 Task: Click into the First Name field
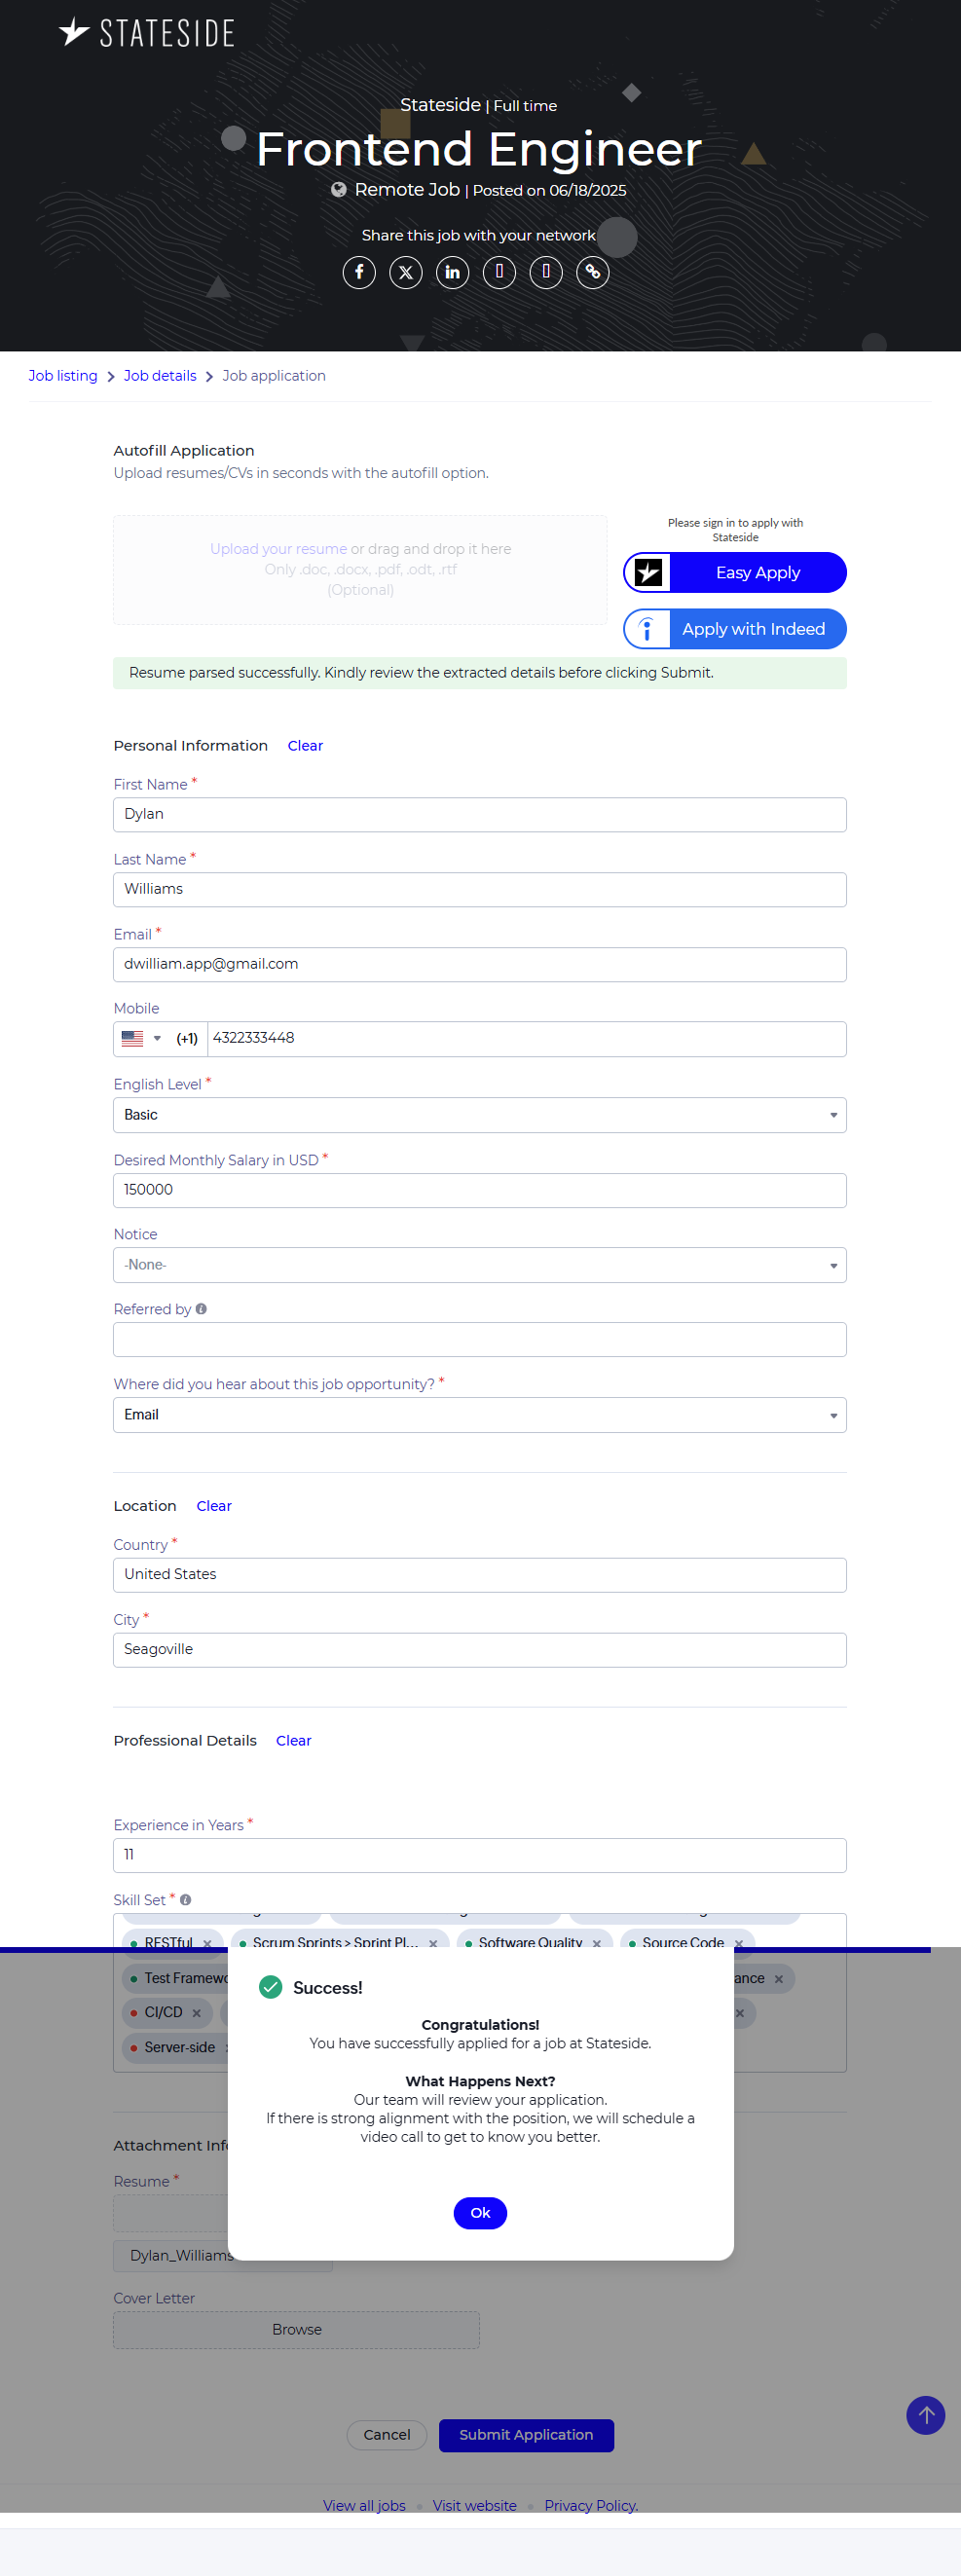click(480, 815)
